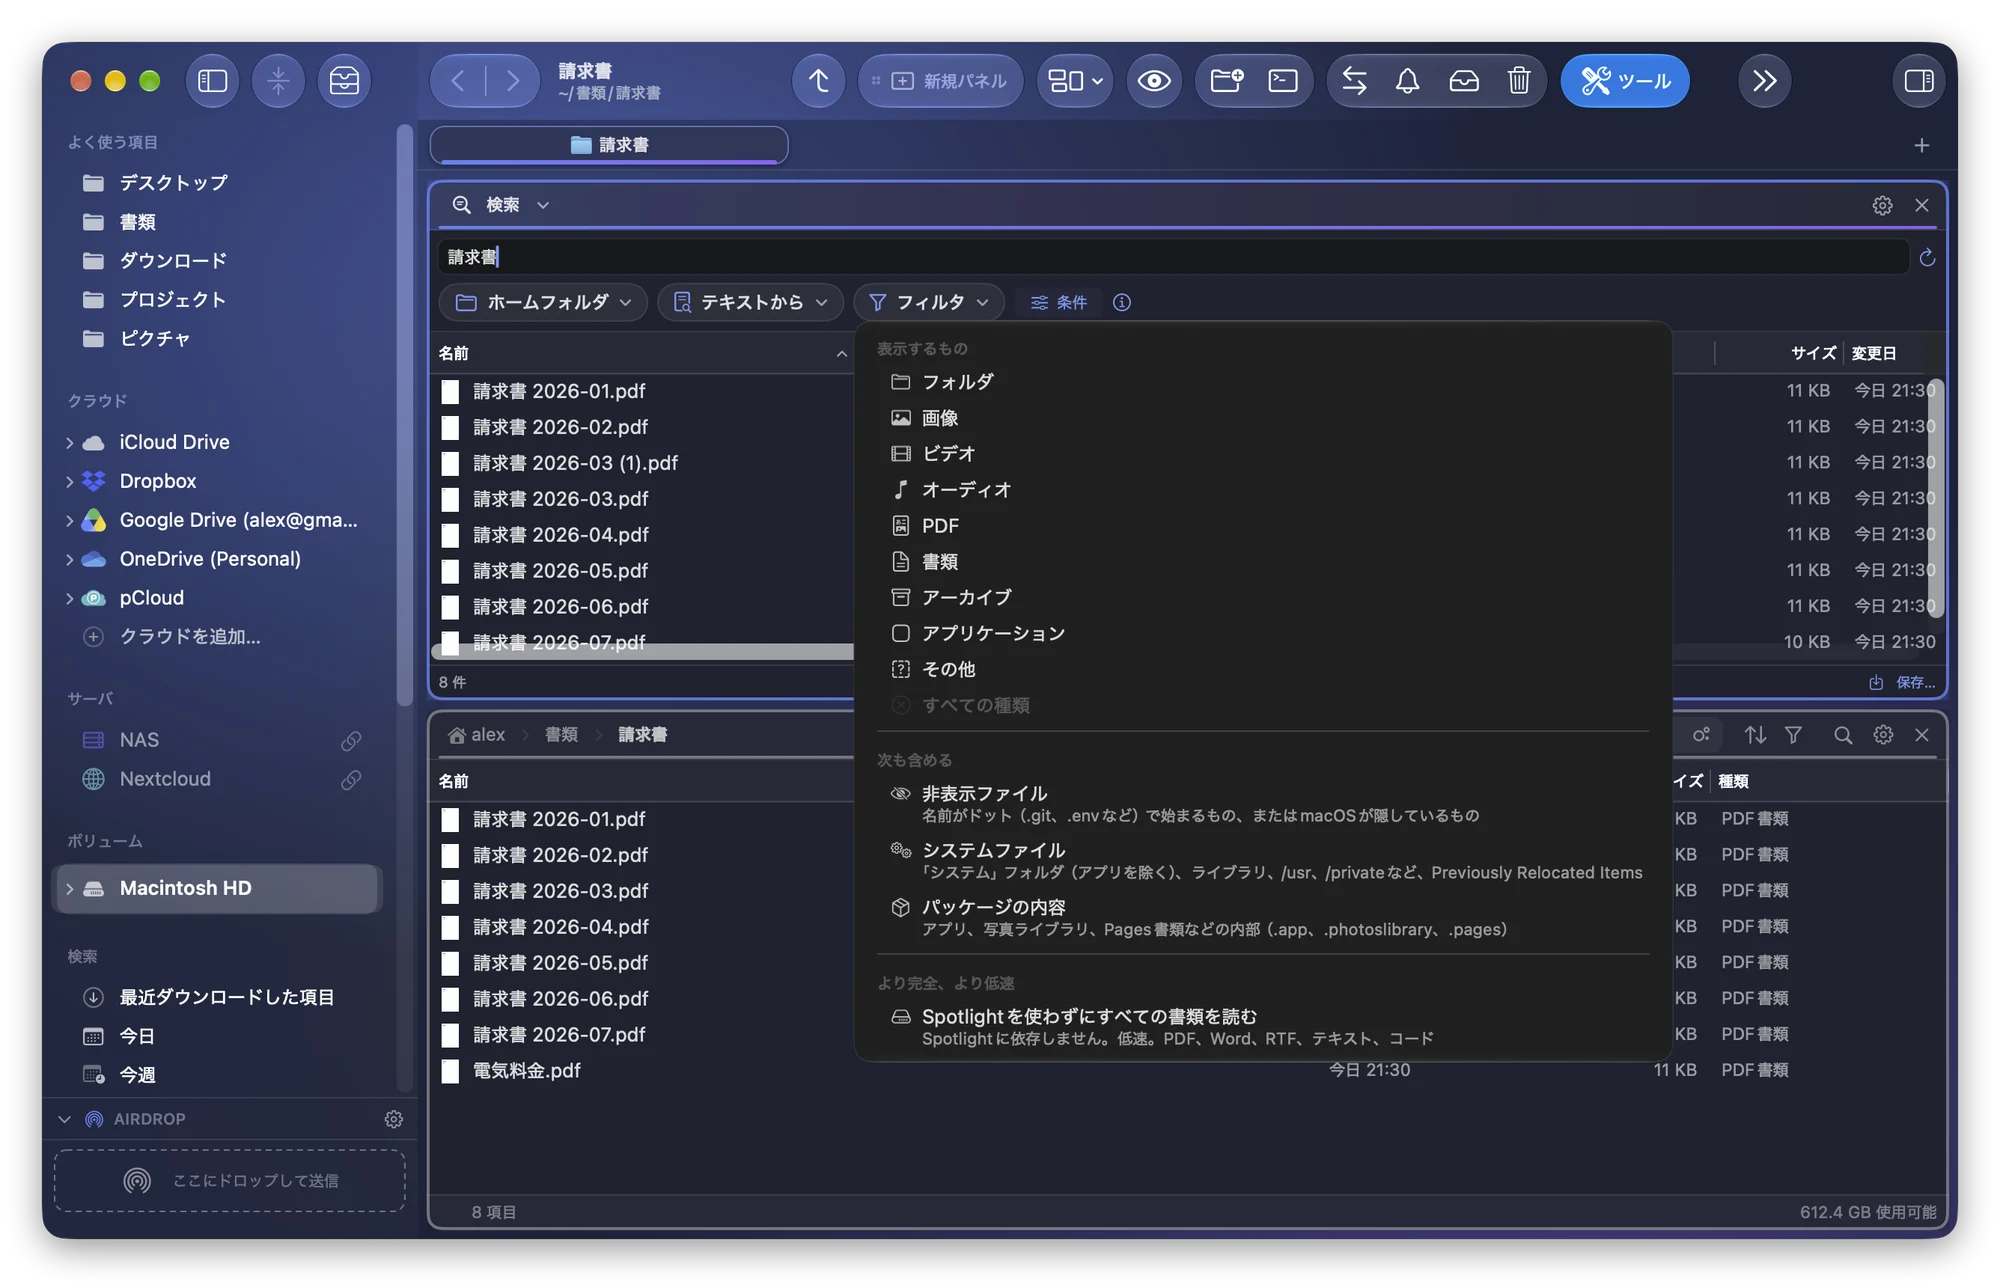Click the go-to-parent-folder up arrow button
The width and height of the screenshot is (2000, 1281).
(818, 81)
